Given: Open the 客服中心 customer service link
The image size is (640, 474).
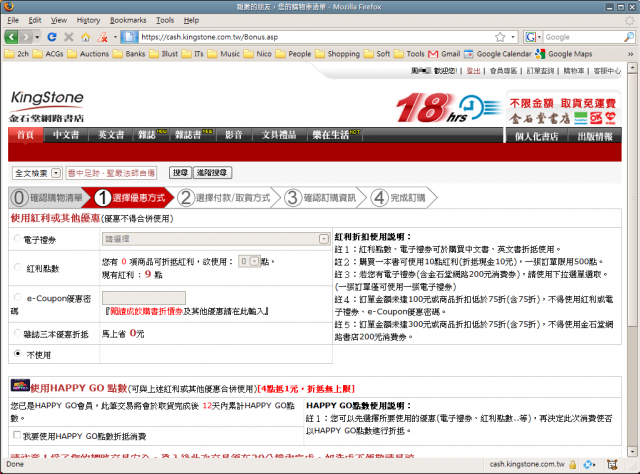Looking at the screenshot, I should 607,71.
